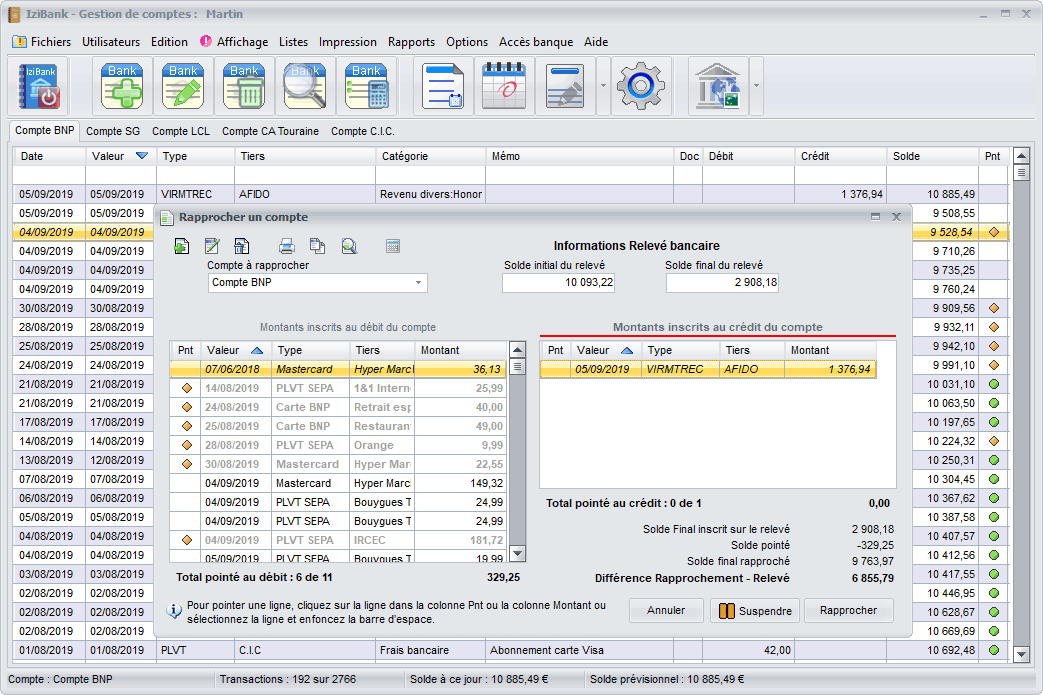Click the add transaction Bank plus icon

[123, 87]
